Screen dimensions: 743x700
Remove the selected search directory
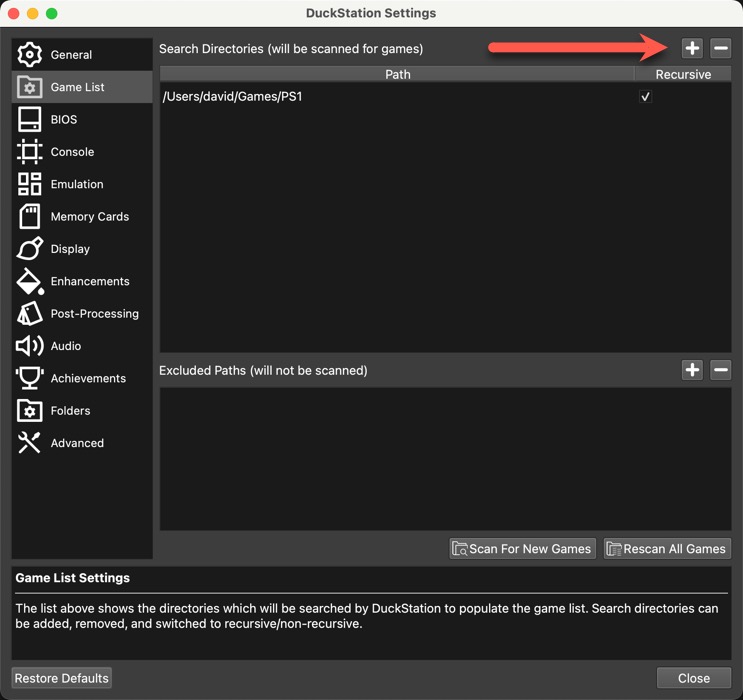click(x=720, y=48)
